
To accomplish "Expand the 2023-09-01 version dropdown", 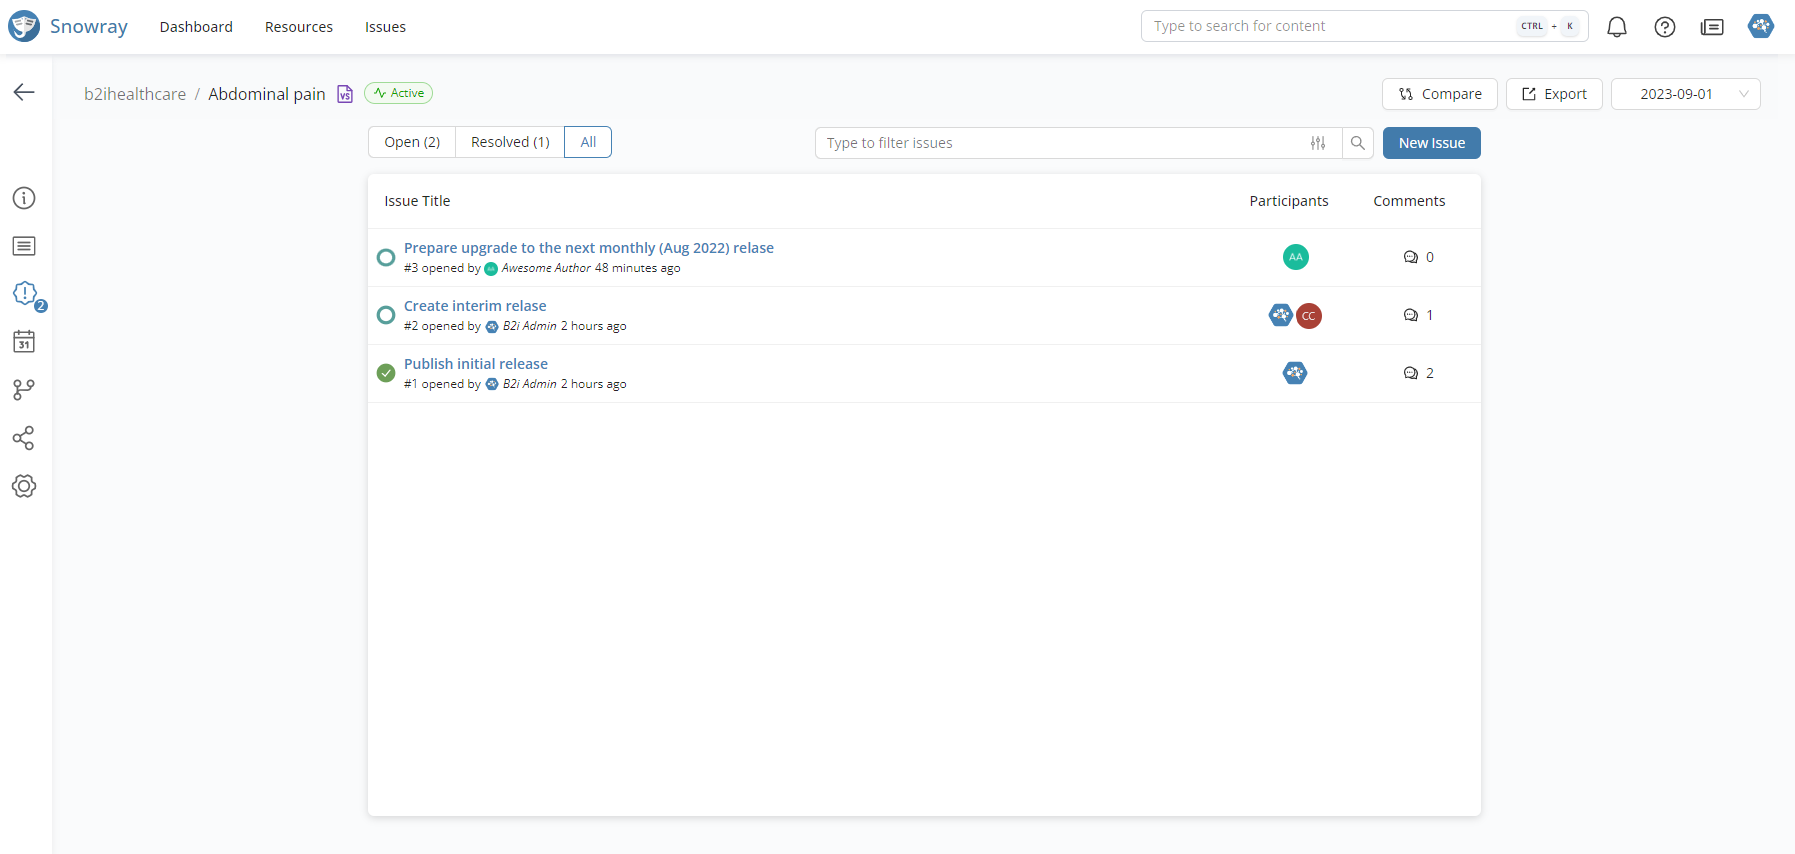I will point(1685,94).
